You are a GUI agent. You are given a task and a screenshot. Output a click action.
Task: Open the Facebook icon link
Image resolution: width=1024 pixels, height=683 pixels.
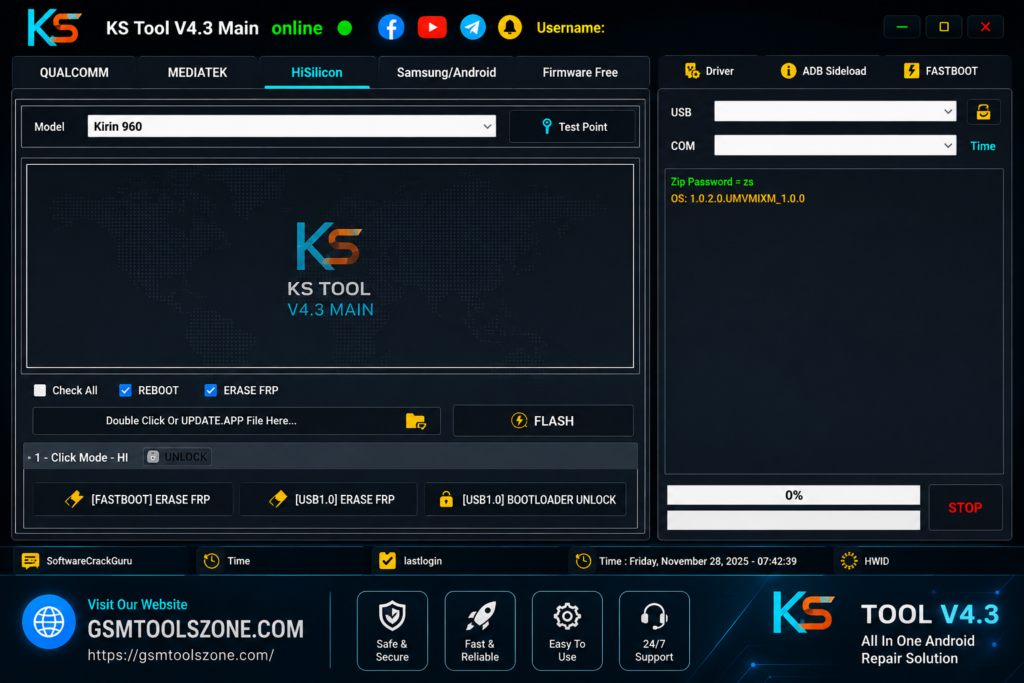click(391, 27)
